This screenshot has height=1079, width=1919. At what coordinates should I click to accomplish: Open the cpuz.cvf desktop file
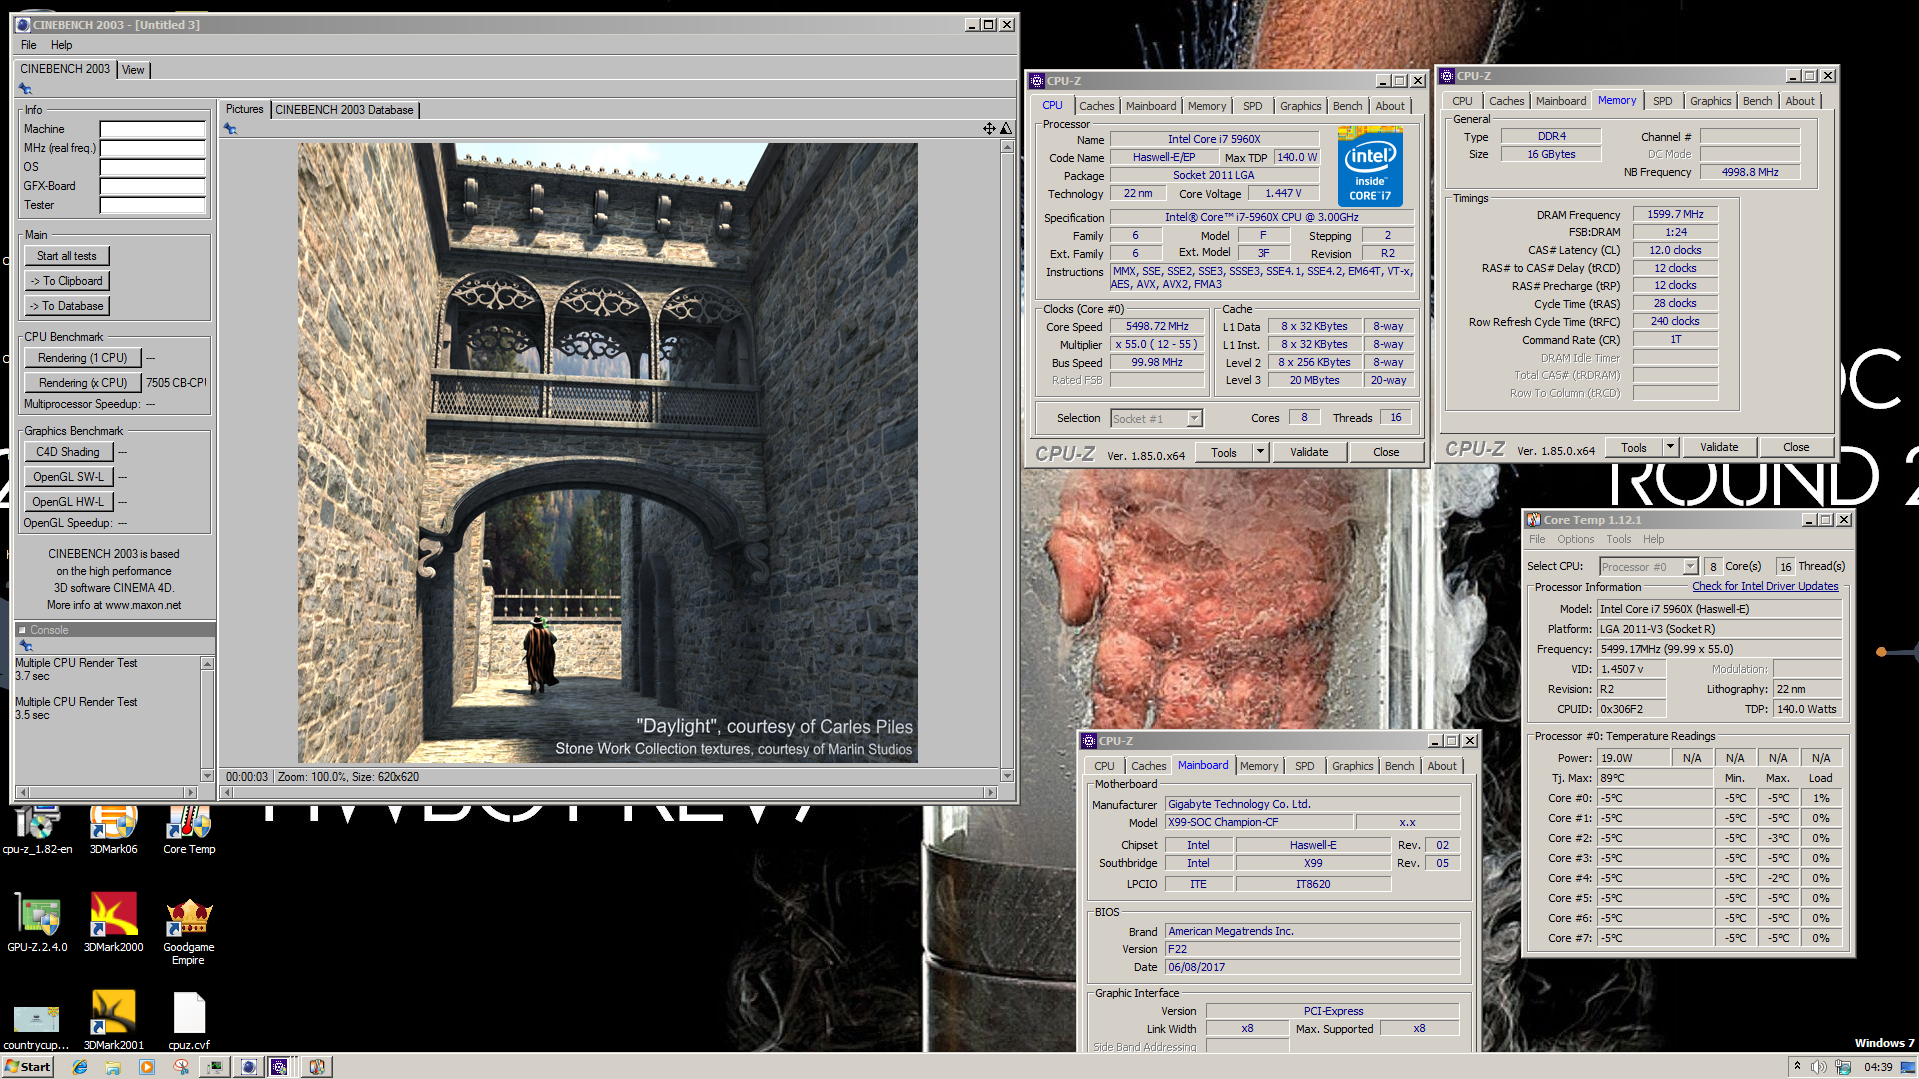188,1020
